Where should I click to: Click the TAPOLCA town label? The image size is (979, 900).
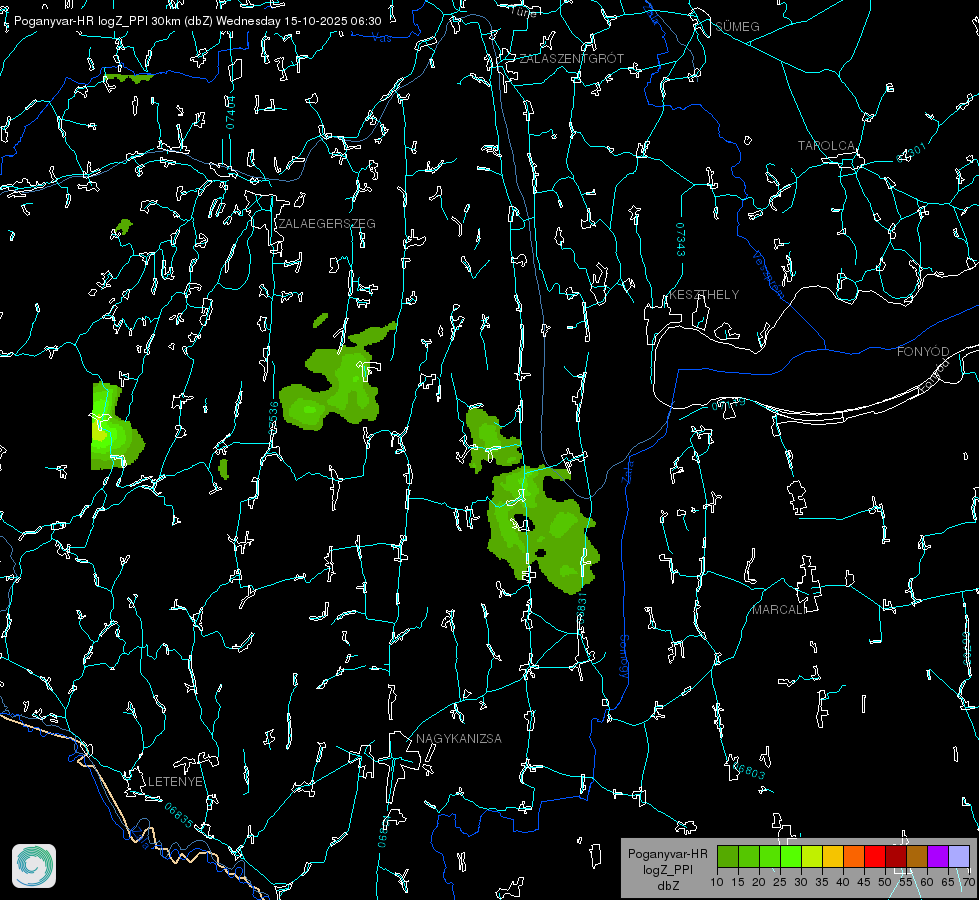pos(826,146)
